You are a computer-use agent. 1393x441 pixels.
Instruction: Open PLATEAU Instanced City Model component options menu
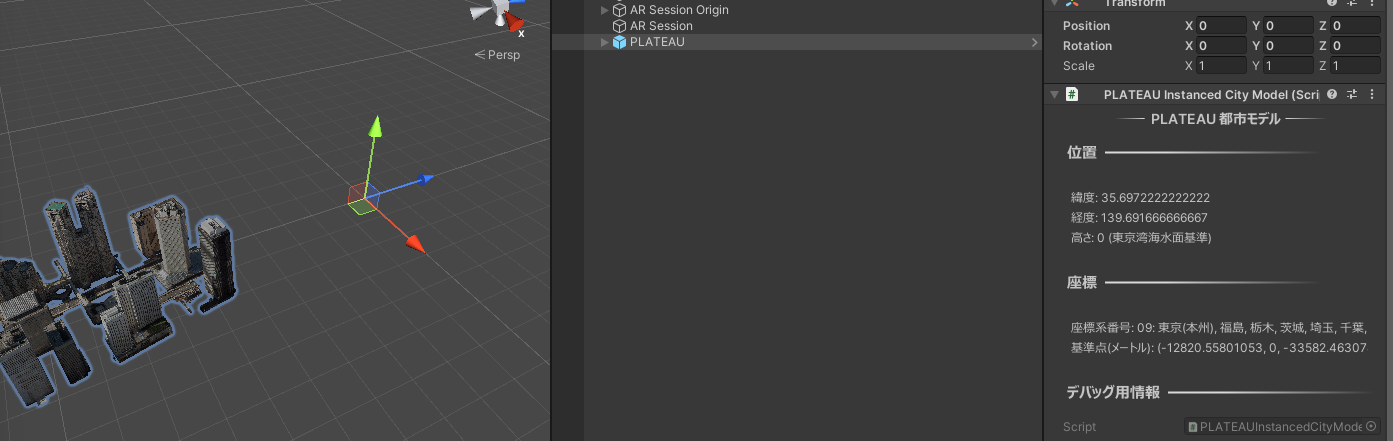coord(1370,95)
